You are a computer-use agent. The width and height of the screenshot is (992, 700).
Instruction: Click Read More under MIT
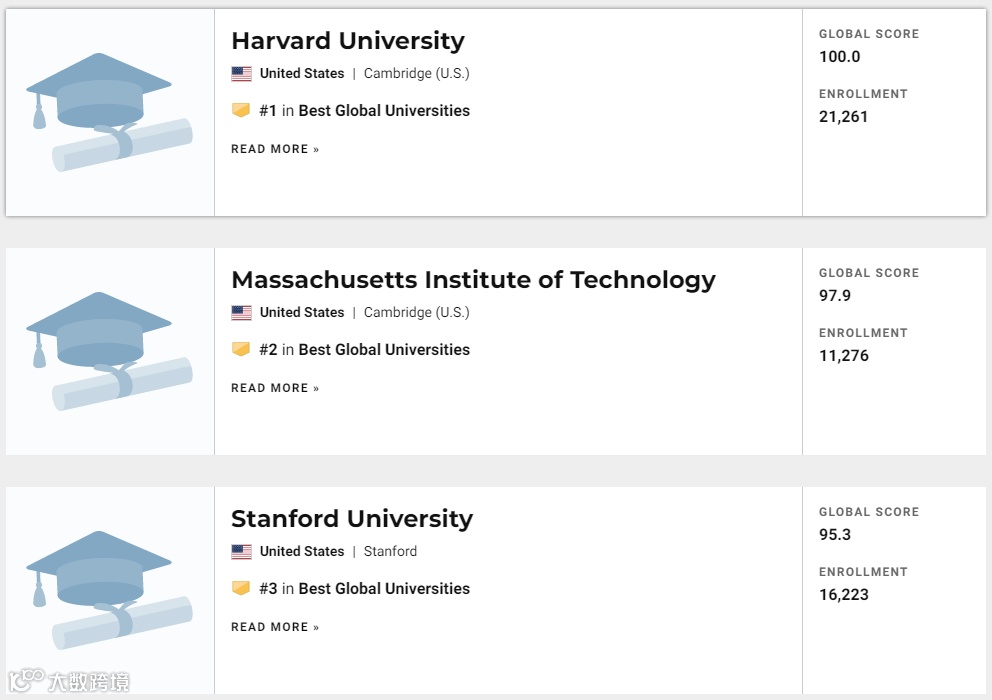click(275, 388)
